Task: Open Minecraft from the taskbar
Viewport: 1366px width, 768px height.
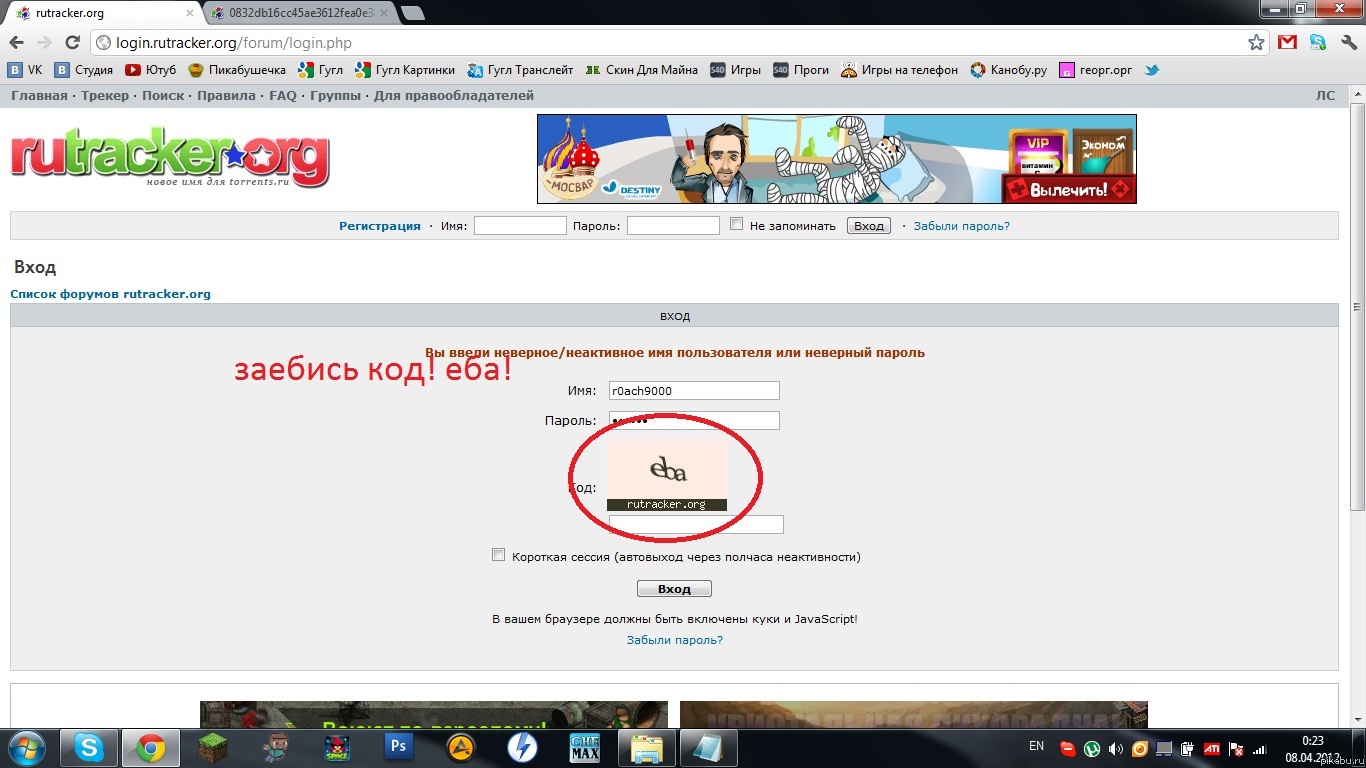Action: (x=212, y=747)
